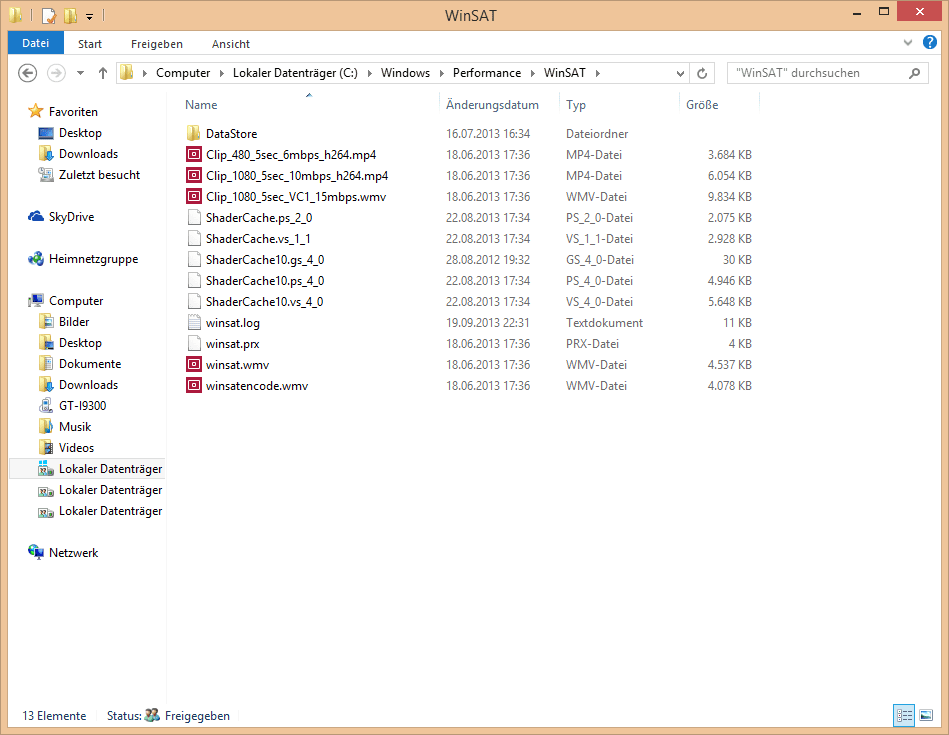Go up one folder level
This screenshot has width=949, height=735.
click(103, 73)
